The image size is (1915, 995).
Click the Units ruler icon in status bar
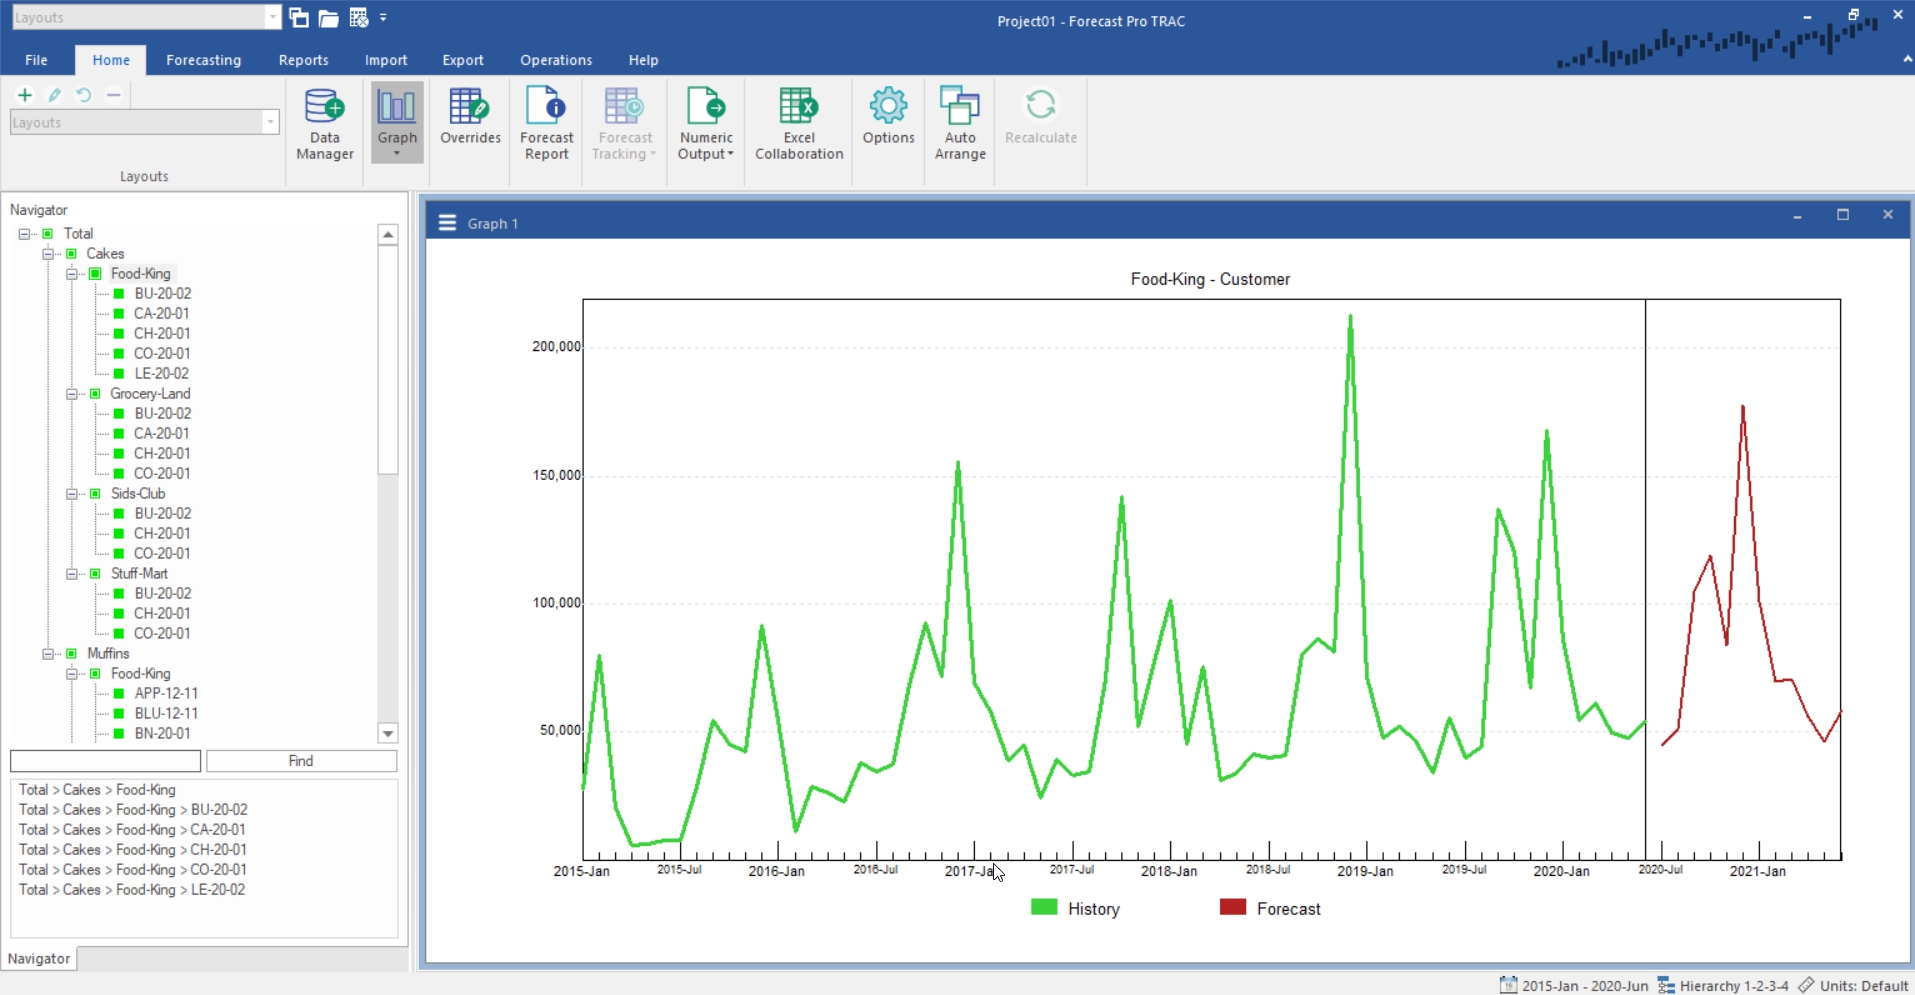tap(1806, 985)
